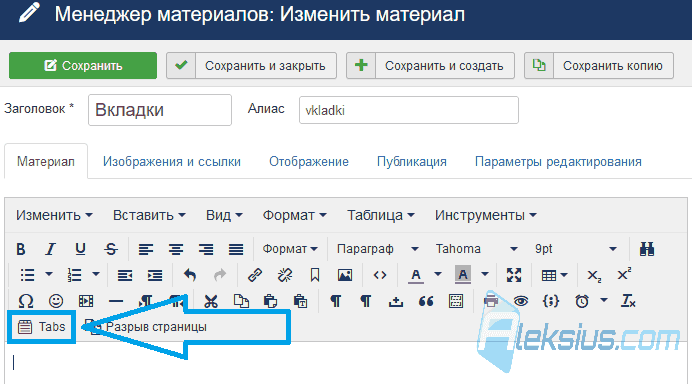Cut the selected content
The width and height of the screenshot is (693, 384).
(211, 301)
